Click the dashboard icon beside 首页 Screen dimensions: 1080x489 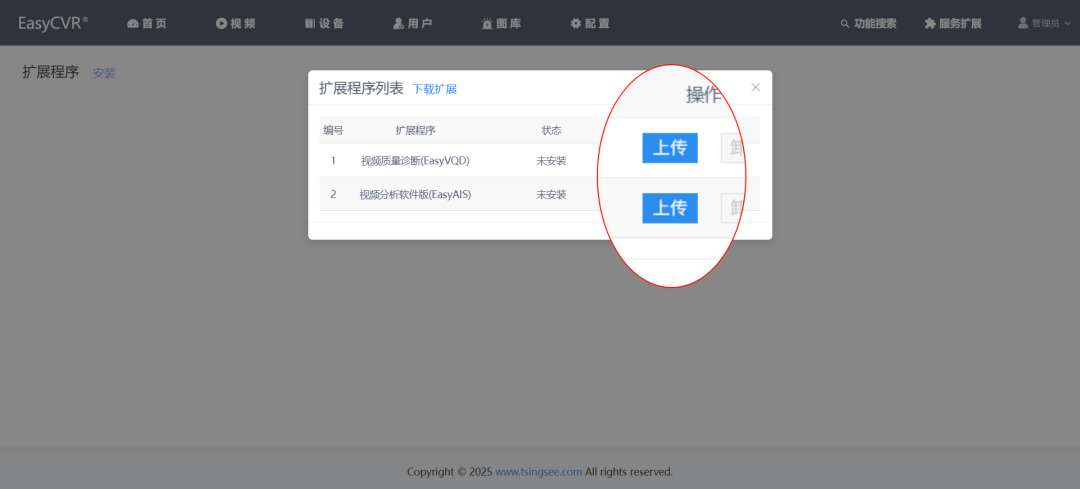(133, 23)
